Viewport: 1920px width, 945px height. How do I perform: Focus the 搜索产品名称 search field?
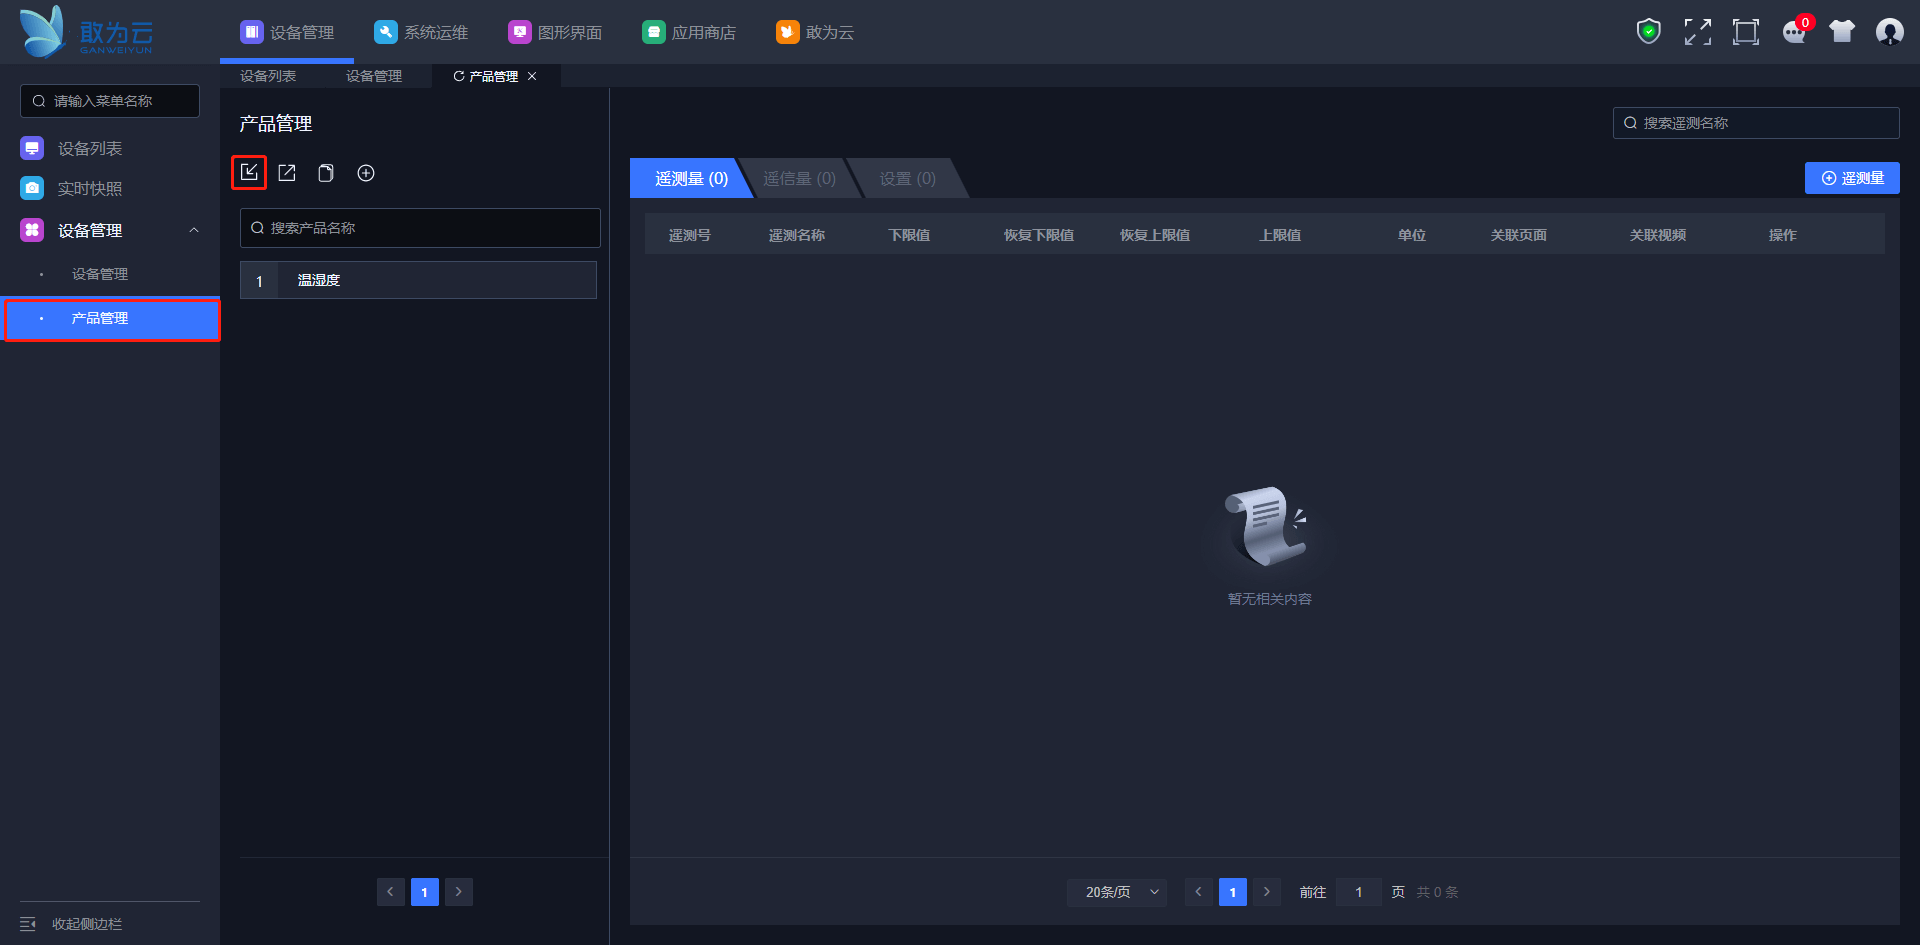point(420,228)
